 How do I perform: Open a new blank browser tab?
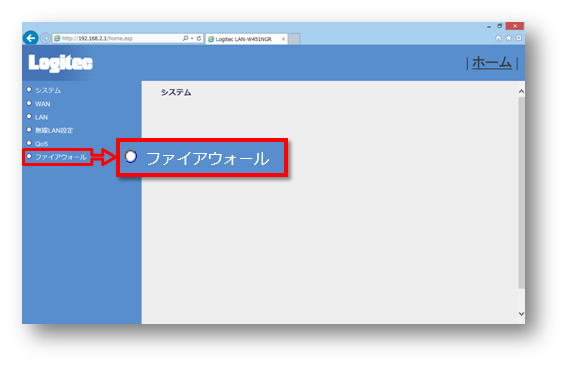[294, 39]
